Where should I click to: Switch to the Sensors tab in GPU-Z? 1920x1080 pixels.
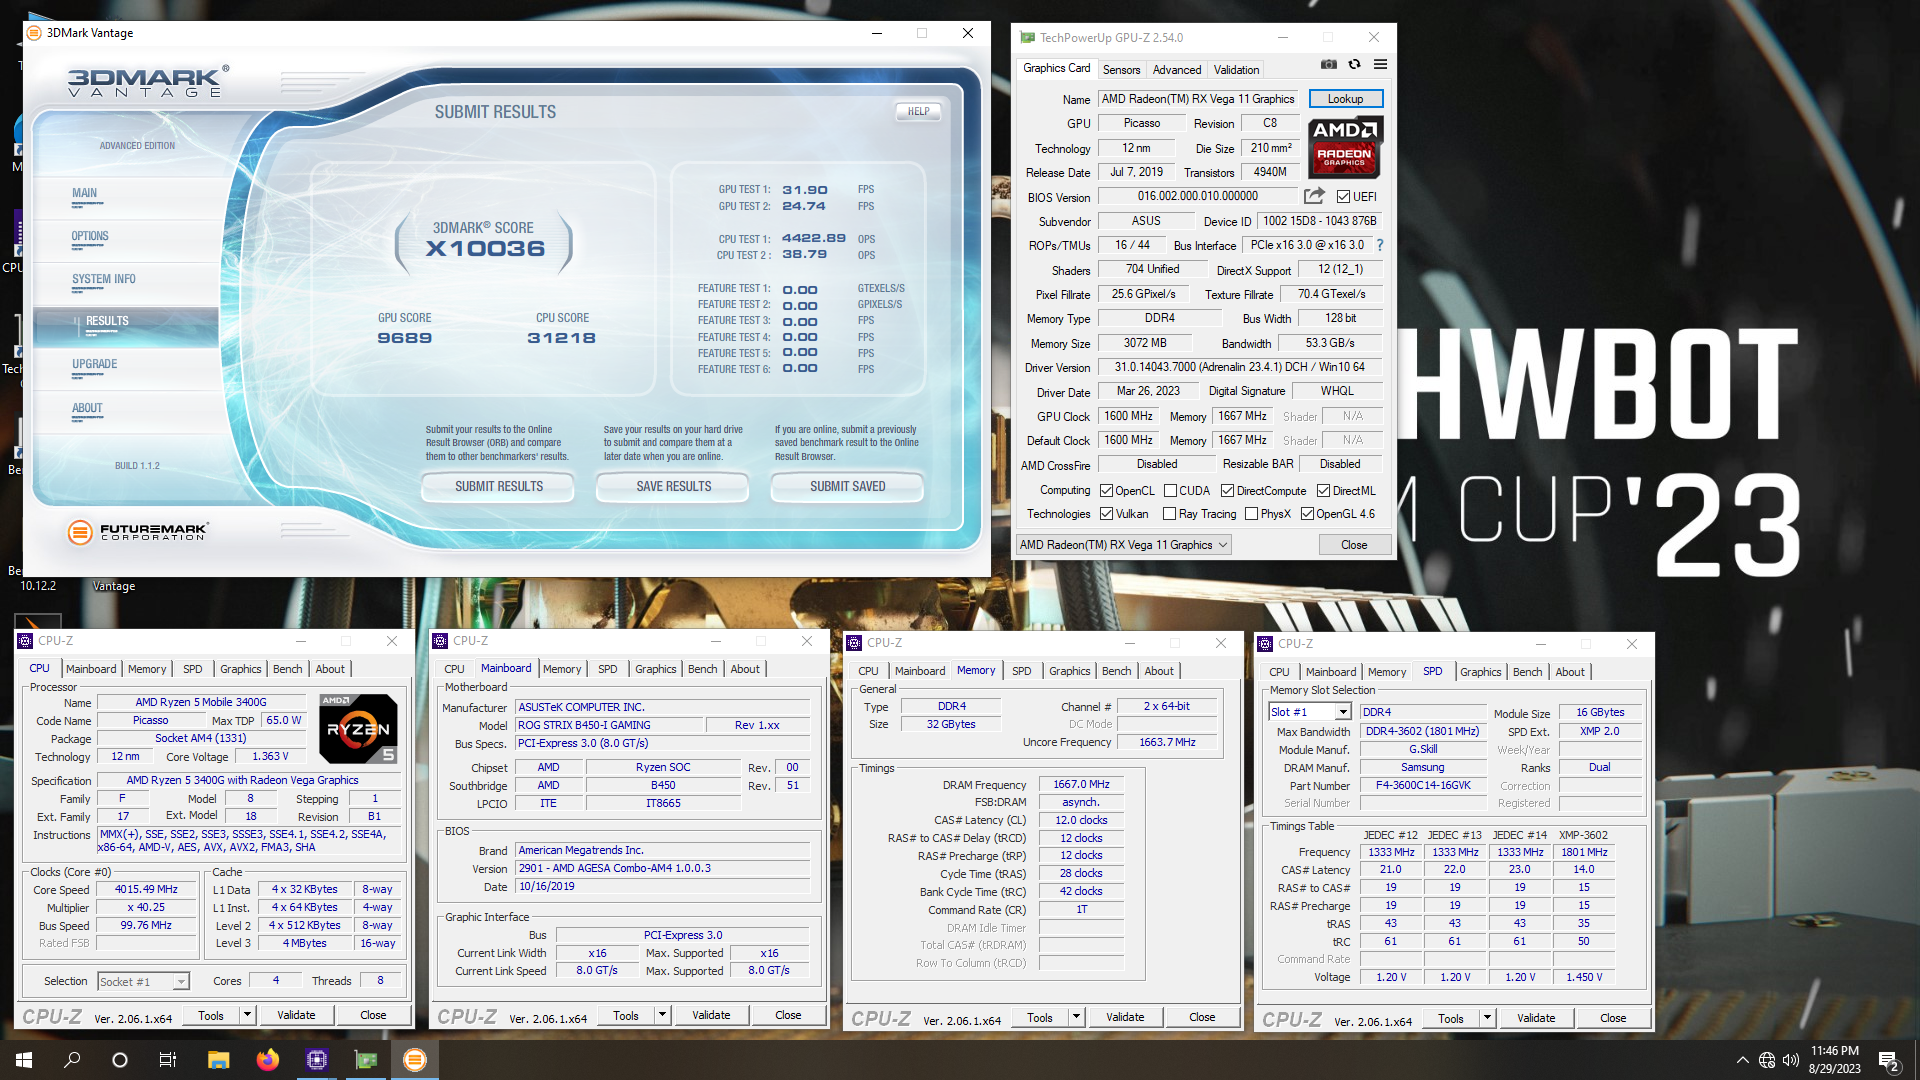tap(1121, 70)
